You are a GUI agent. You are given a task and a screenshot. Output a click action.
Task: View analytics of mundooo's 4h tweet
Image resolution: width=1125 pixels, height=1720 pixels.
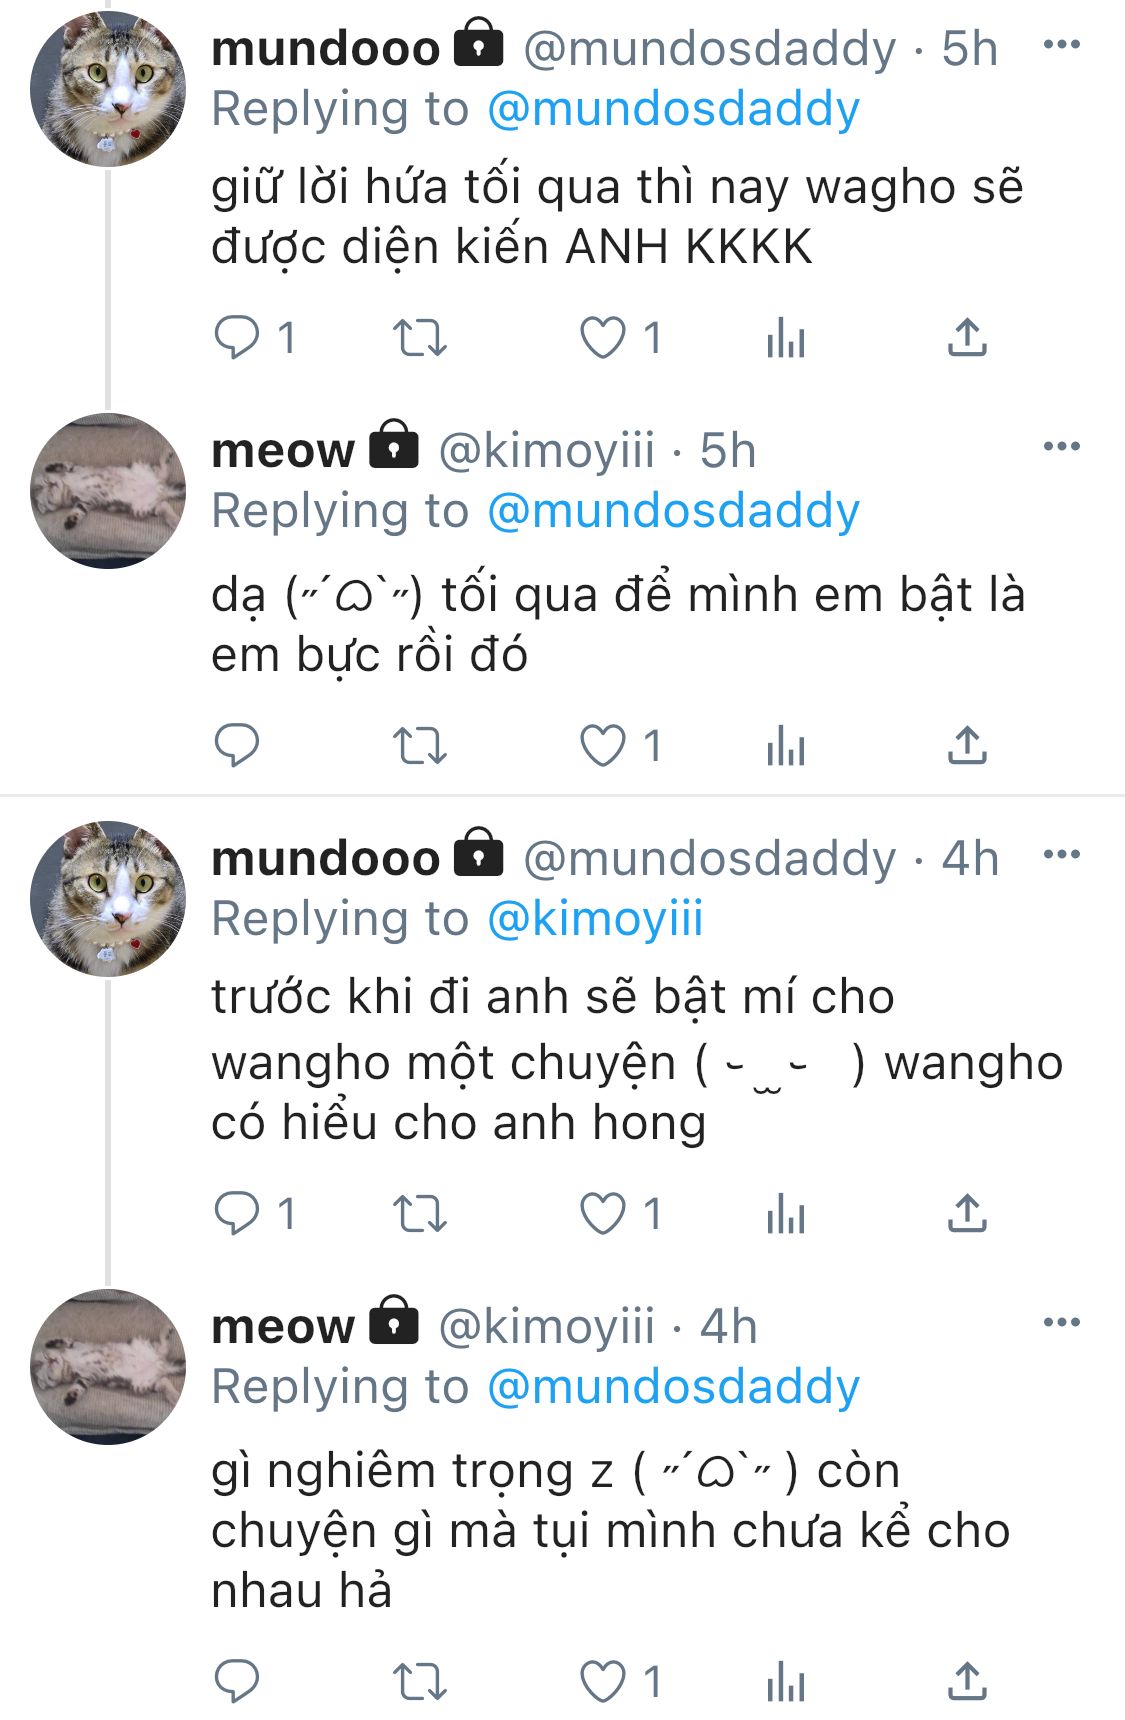[786, 1215]
